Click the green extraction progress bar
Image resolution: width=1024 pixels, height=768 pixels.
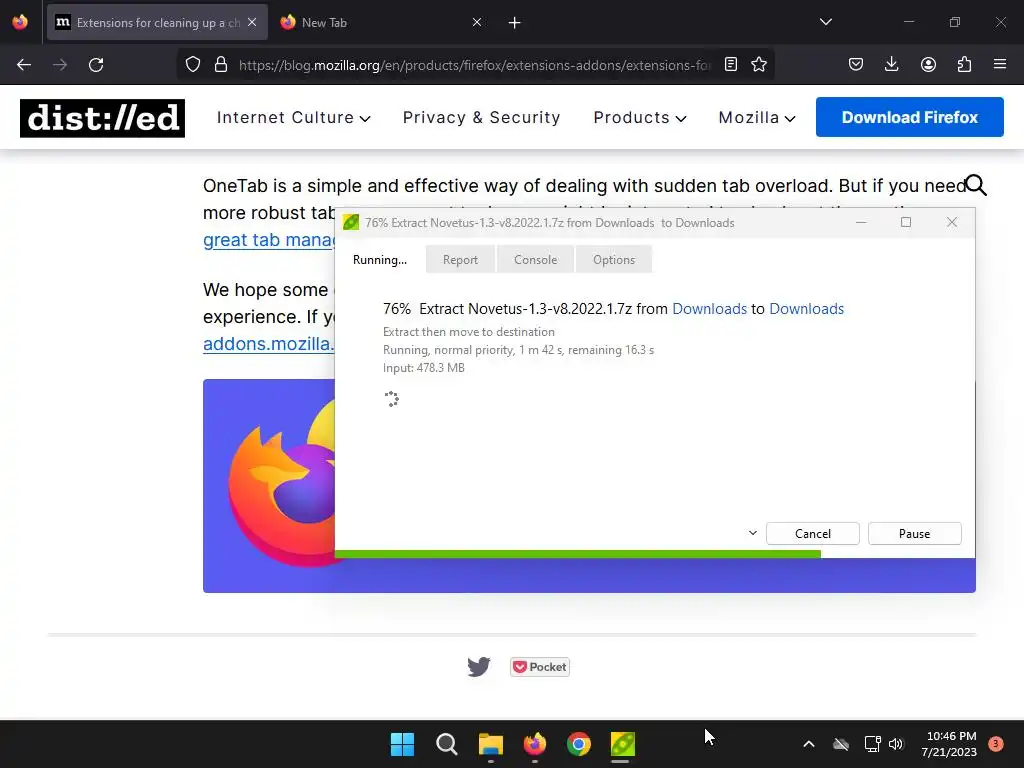[x=578, y=554]
